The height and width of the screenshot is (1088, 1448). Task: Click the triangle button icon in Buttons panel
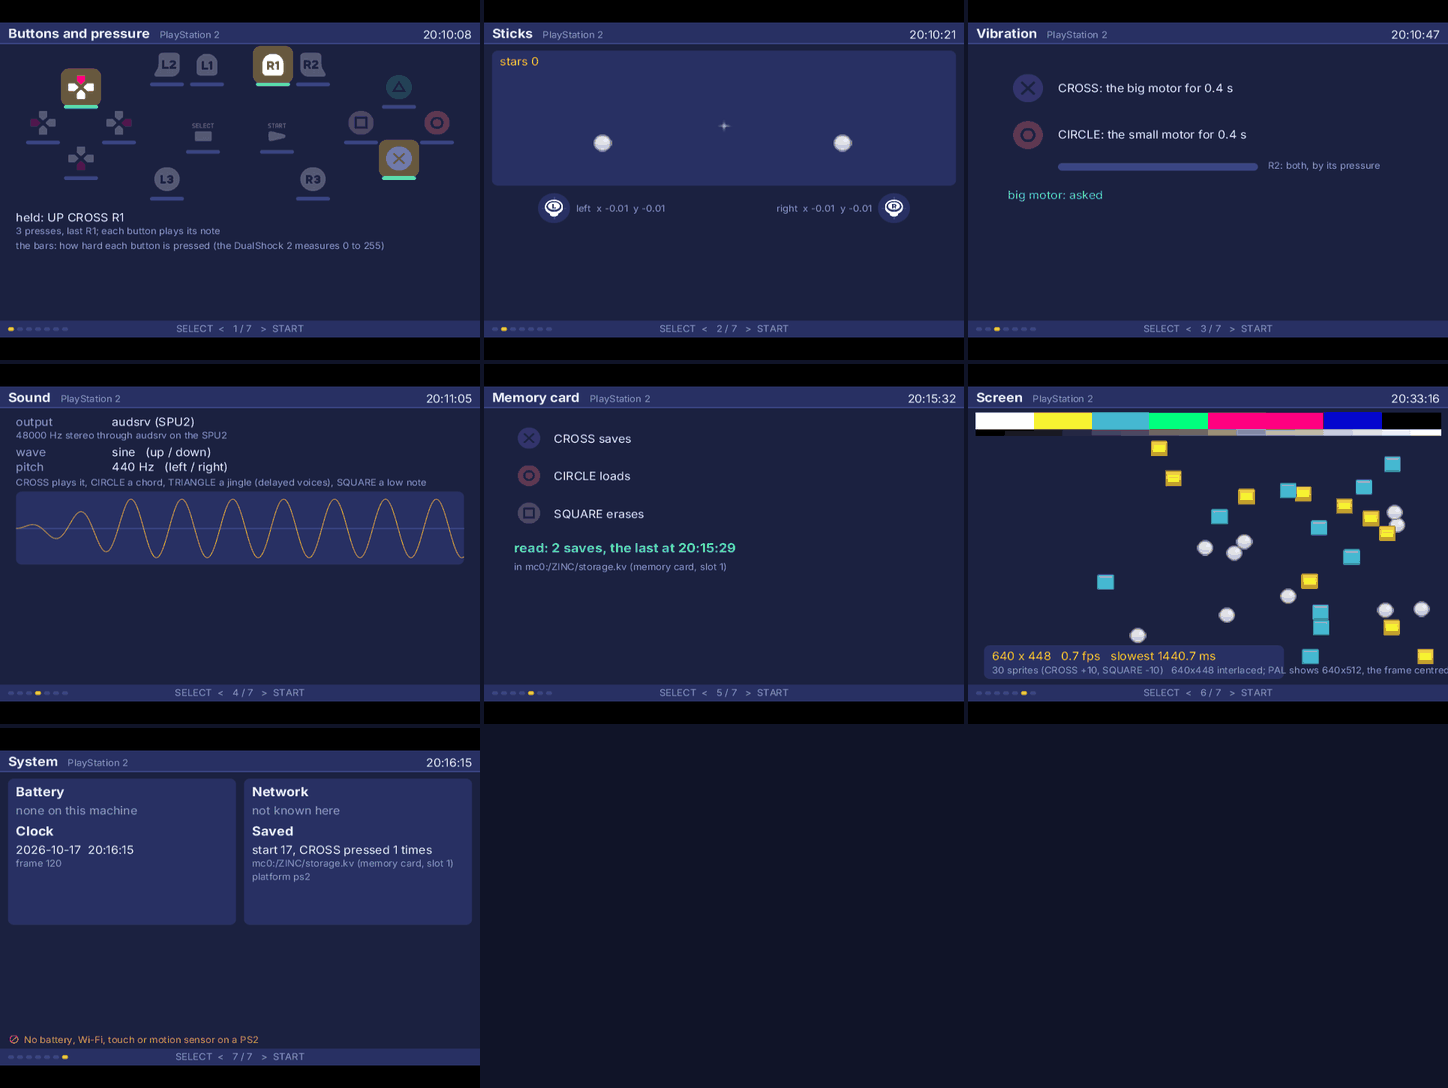tap(399, 88)
